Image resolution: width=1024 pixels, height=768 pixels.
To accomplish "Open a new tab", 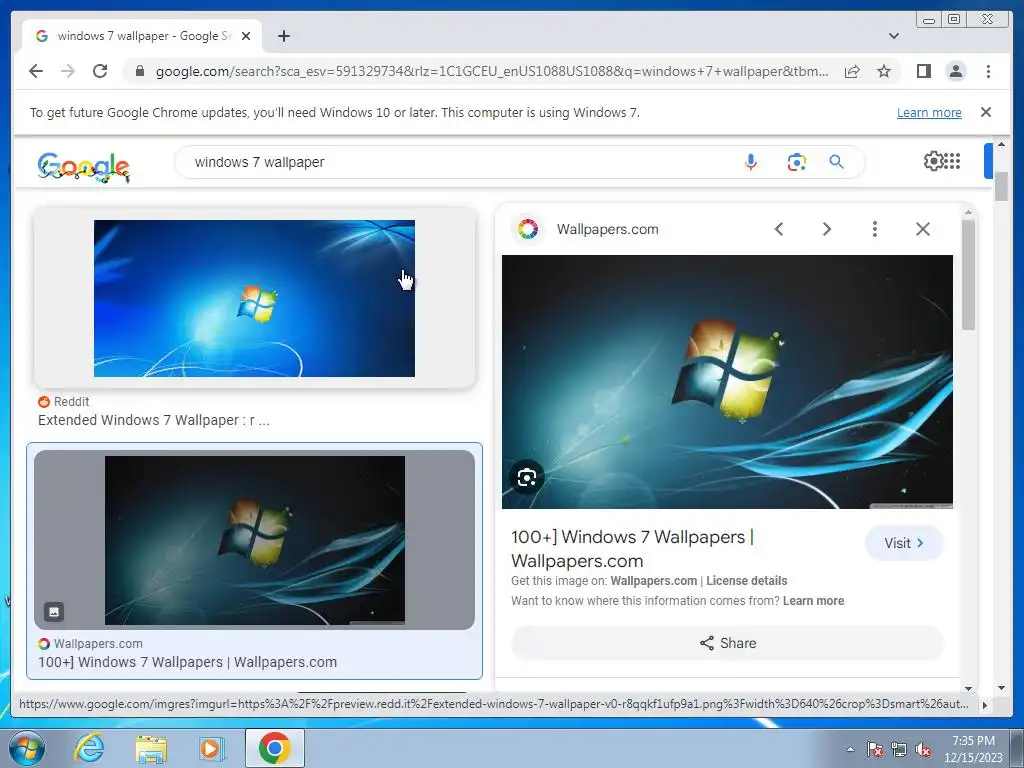I will tap(283, 36).
